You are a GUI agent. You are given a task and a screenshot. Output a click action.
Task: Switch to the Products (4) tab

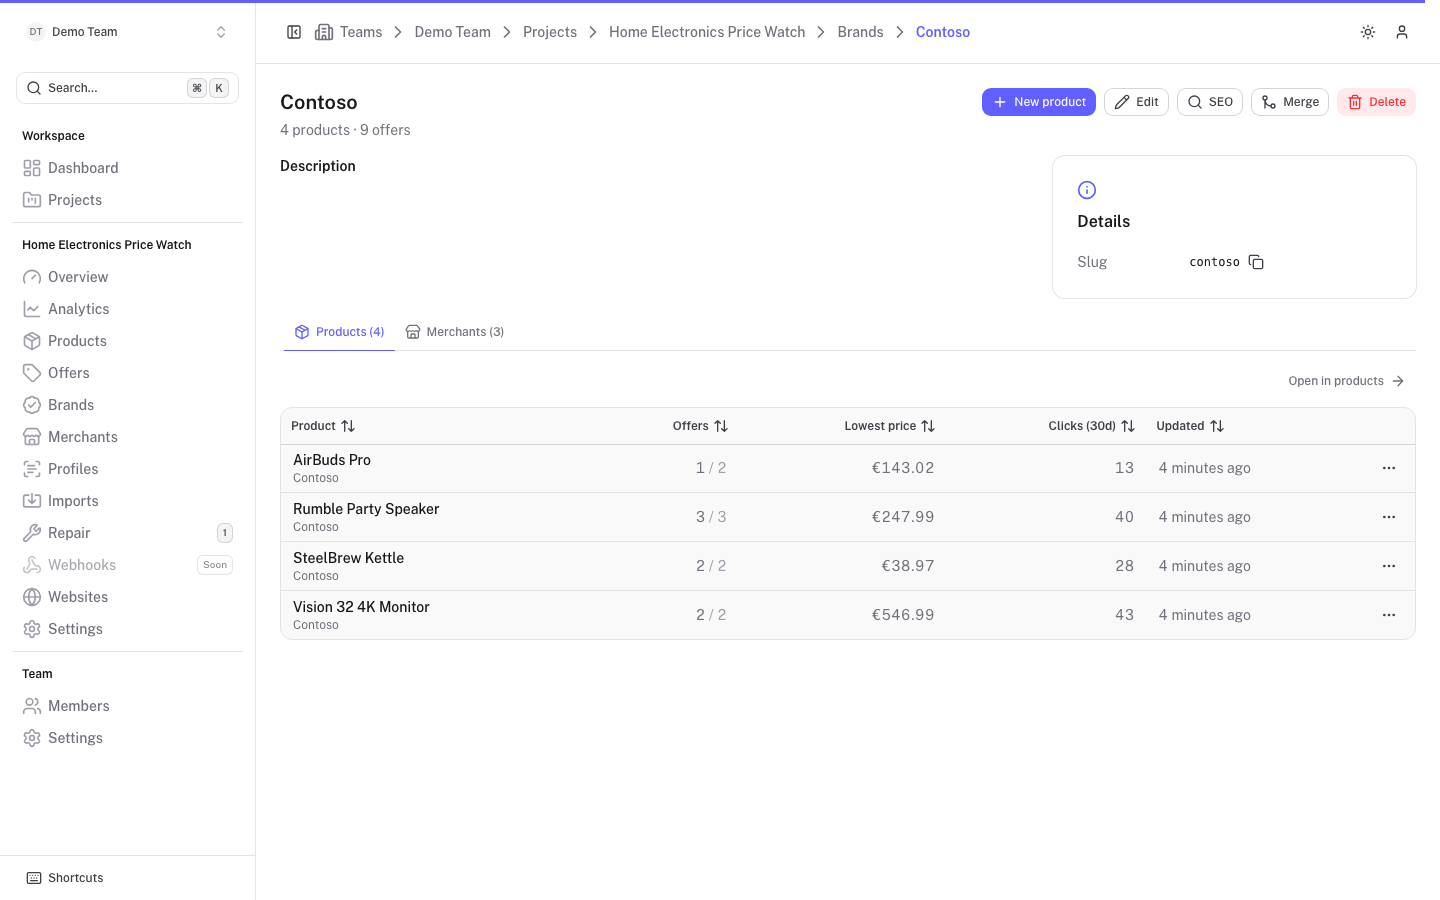(339, 332)
